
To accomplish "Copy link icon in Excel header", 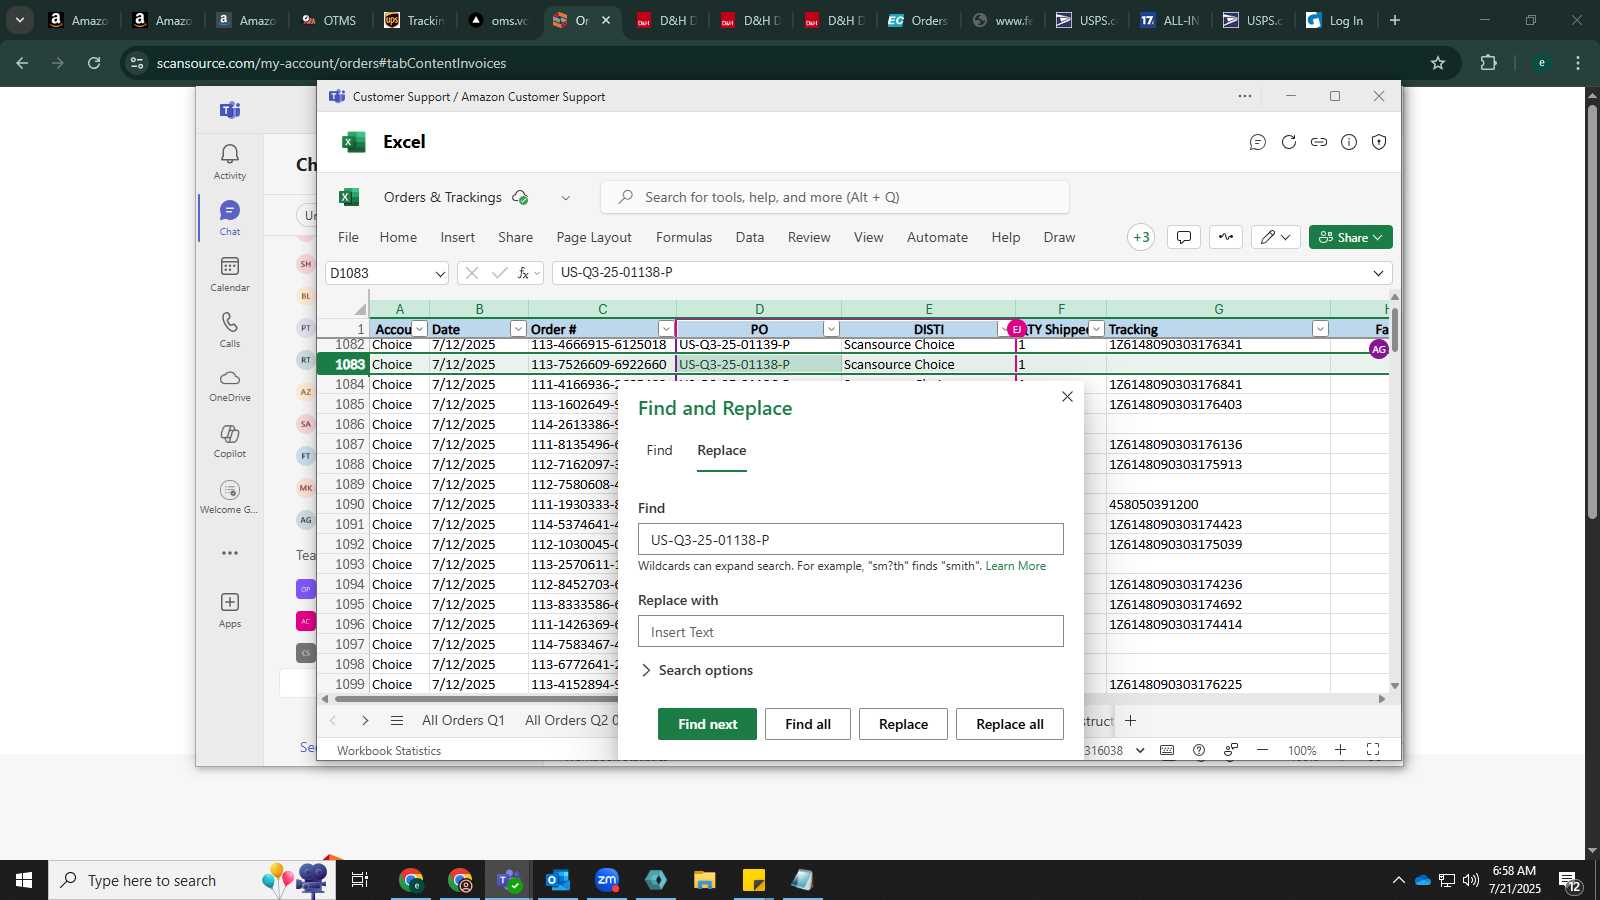I will click(x=1319, y=142).
